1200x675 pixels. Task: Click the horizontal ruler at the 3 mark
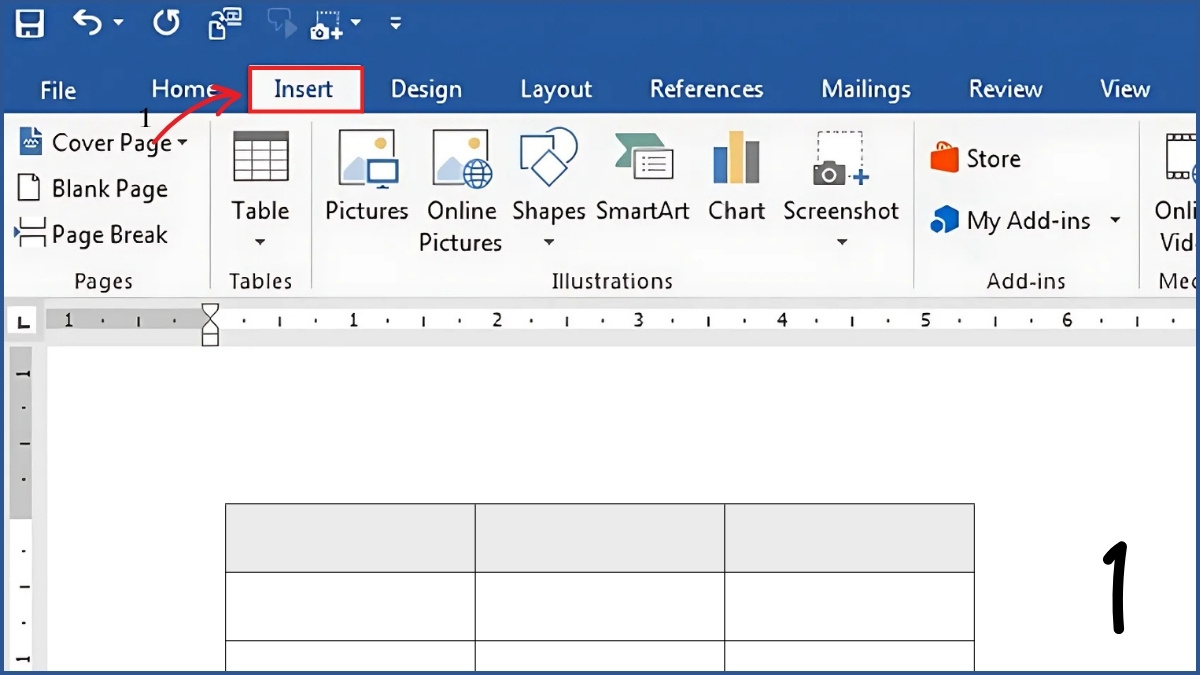(x=638, y=320)
